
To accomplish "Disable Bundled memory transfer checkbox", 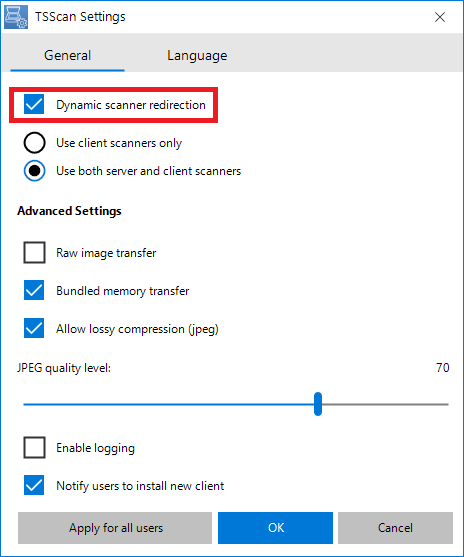I will point(34,290).
